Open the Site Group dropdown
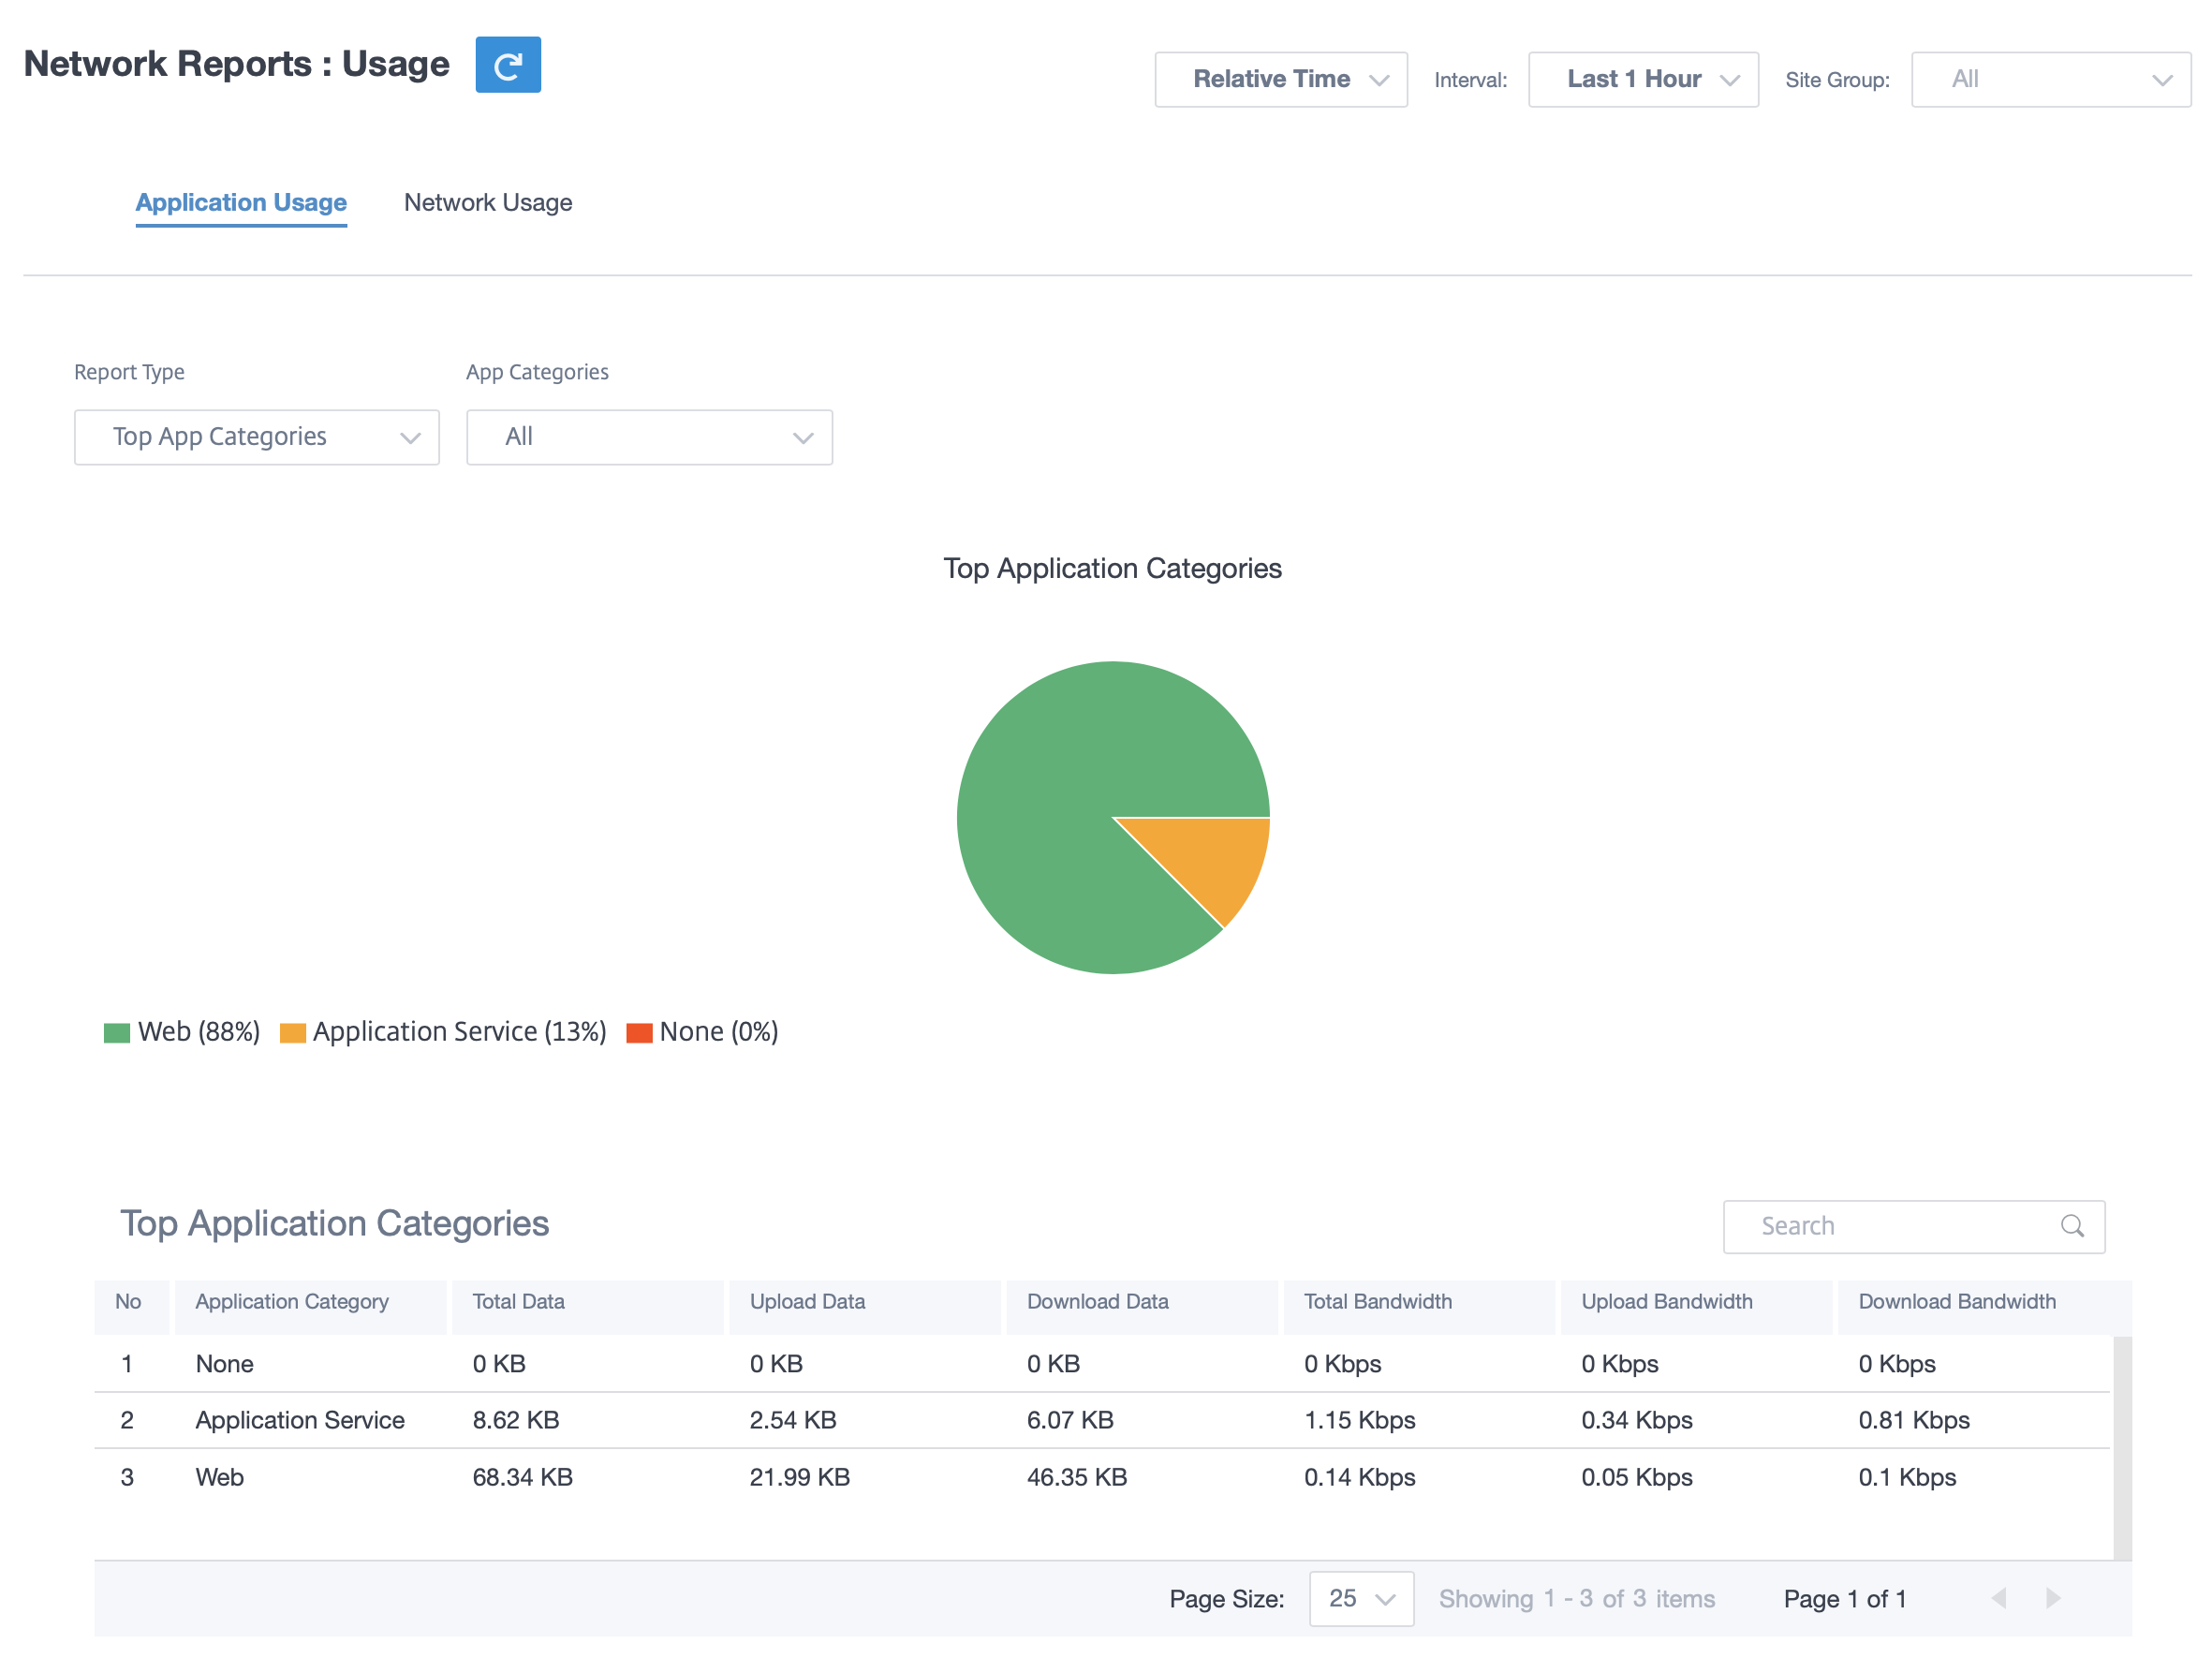The image size is (2212, 1673). click(x=2050, y=80)
